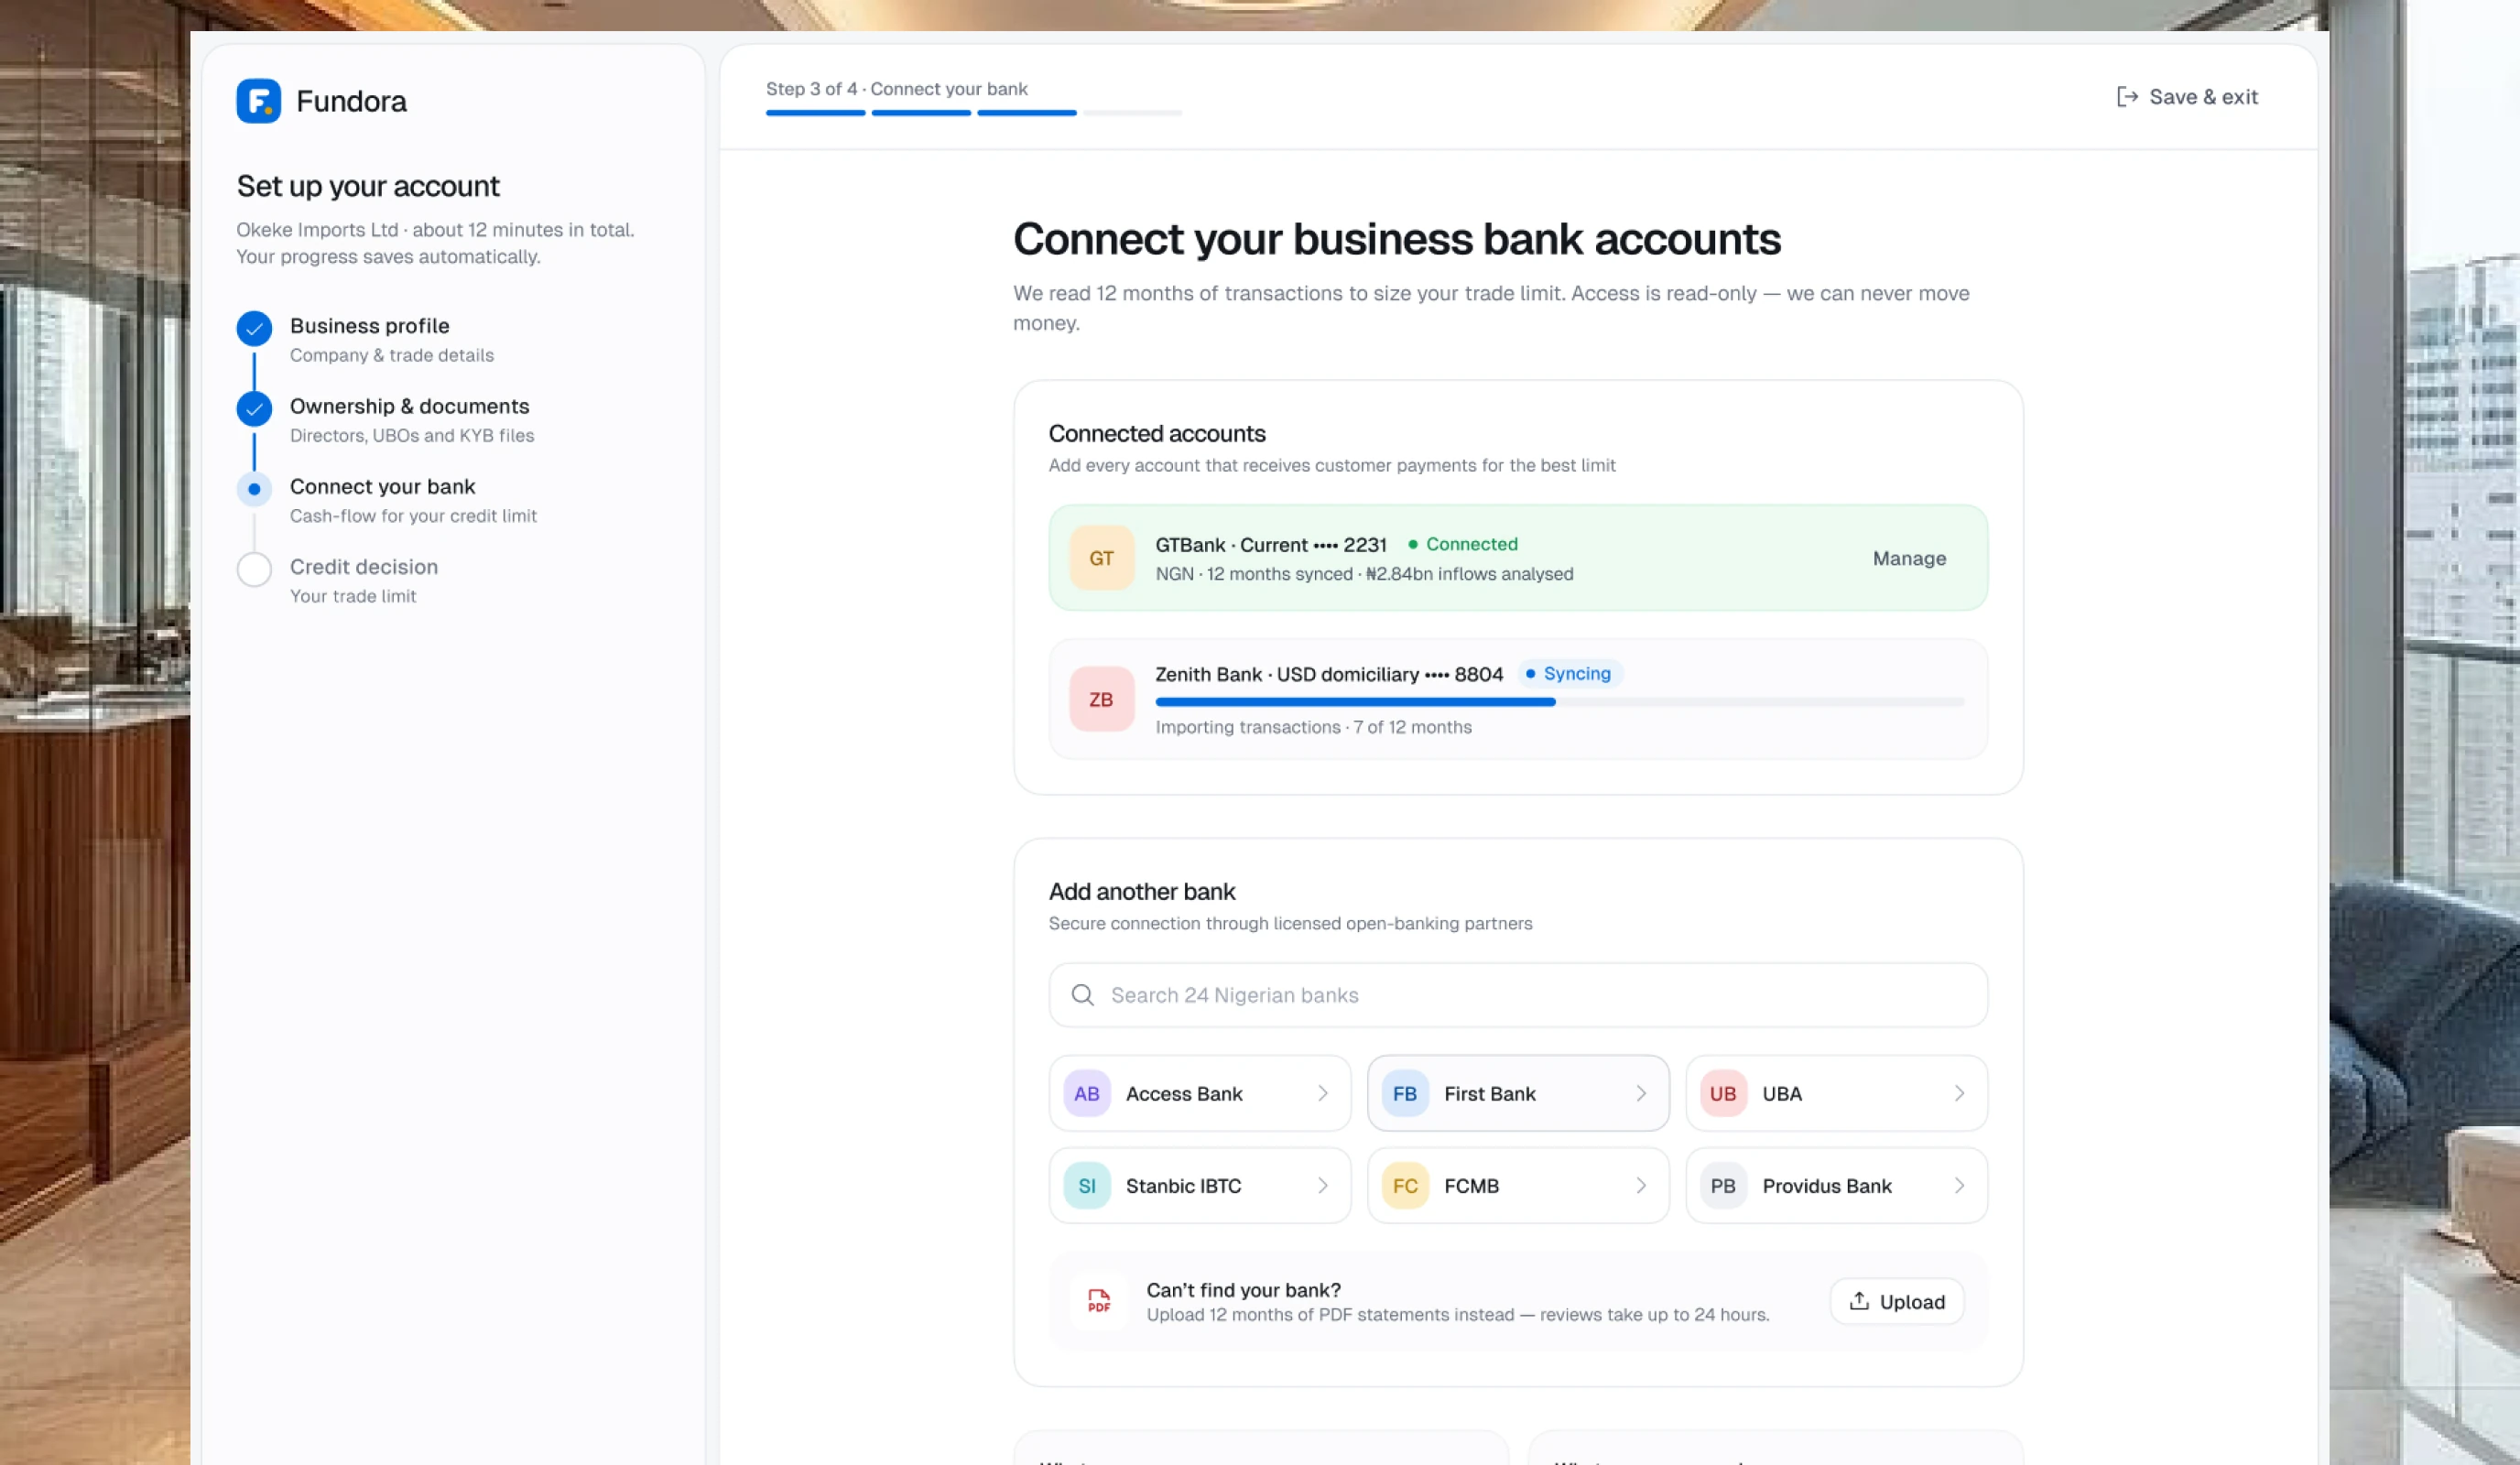Image resolution: width=2520 pixels, height=1465 pixels.
Task: Expand First Bank using its chevron
Action: tap(1641, 1093)
